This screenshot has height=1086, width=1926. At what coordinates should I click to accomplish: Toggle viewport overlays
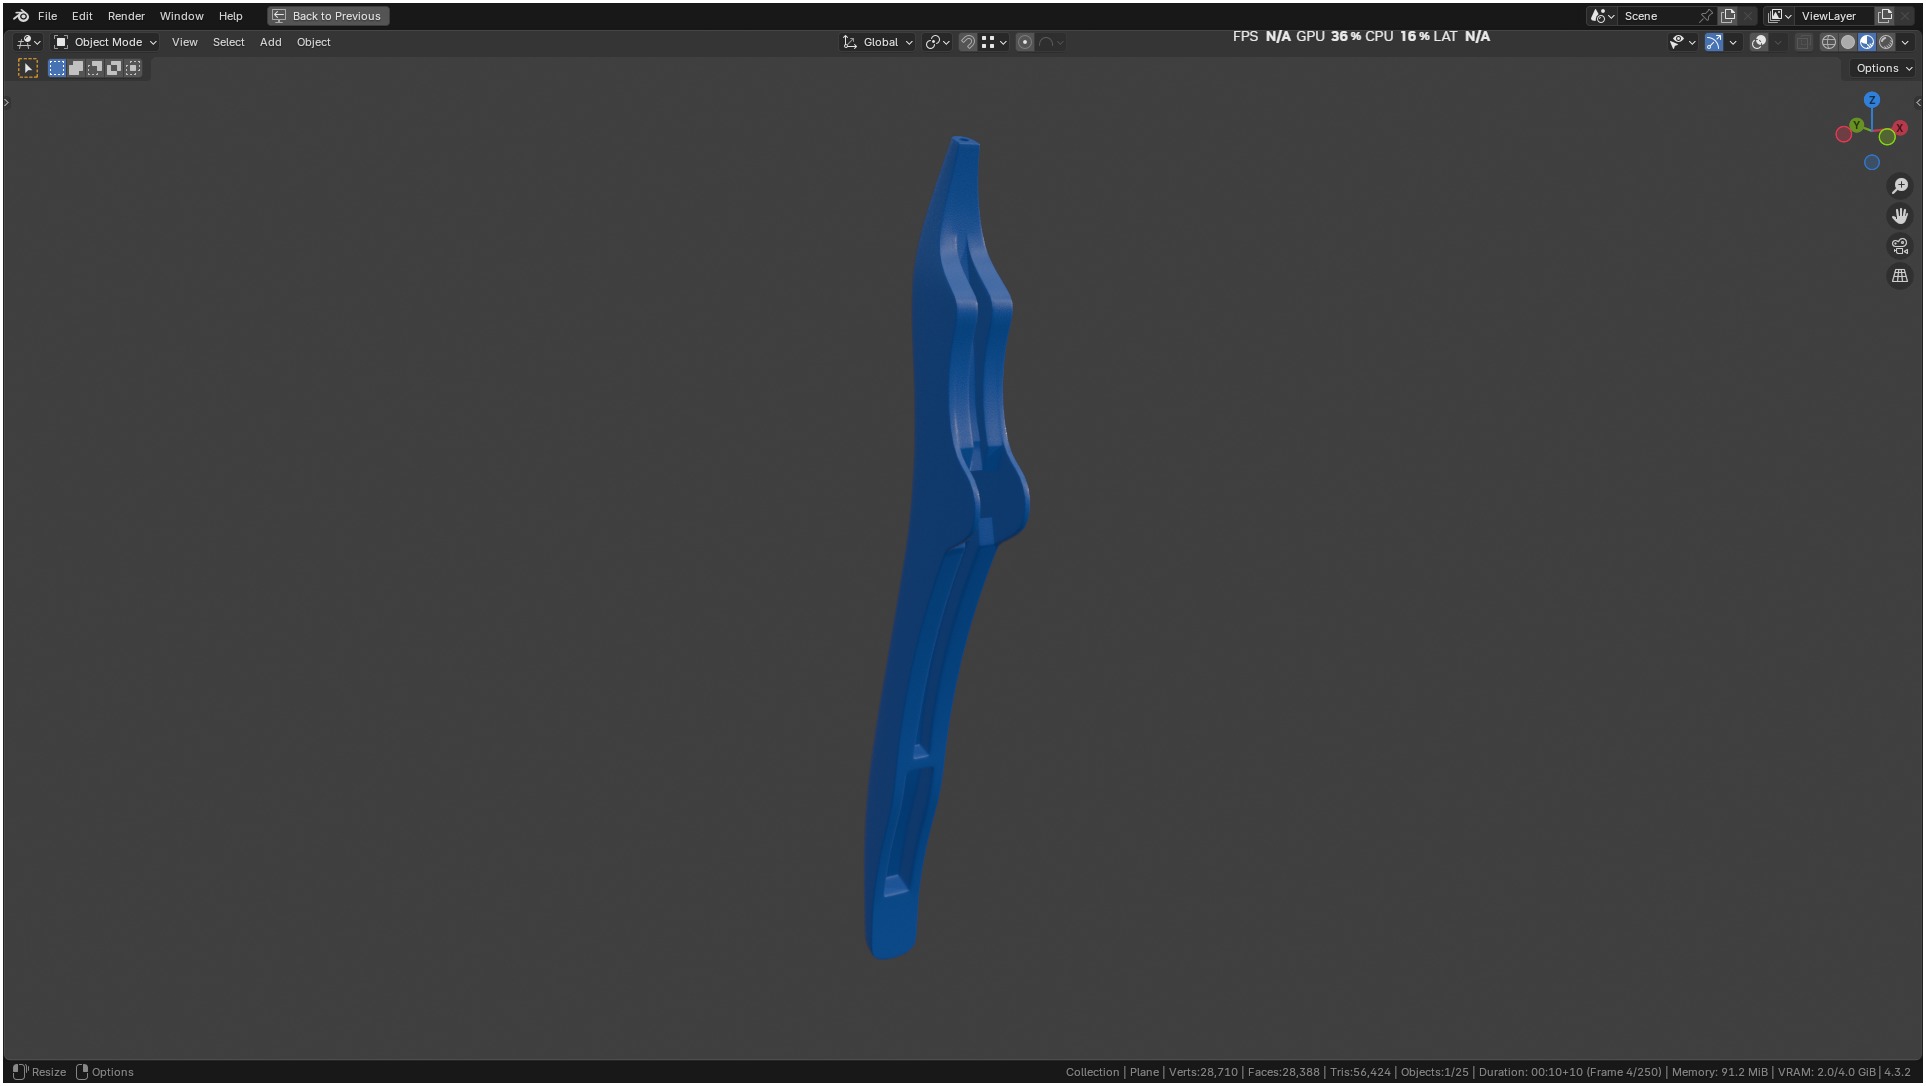pyautogui.click(x=1759, y=42)
